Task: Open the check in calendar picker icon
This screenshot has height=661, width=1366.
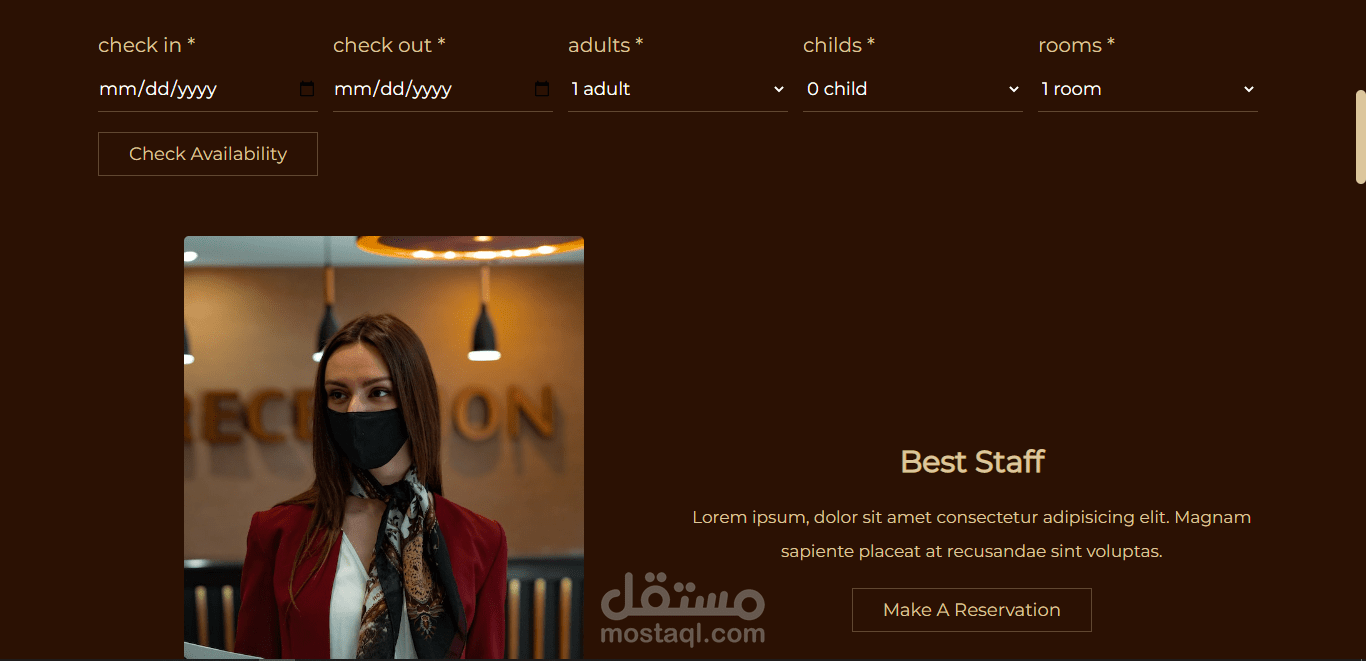Action: click(x=307, y=89)
